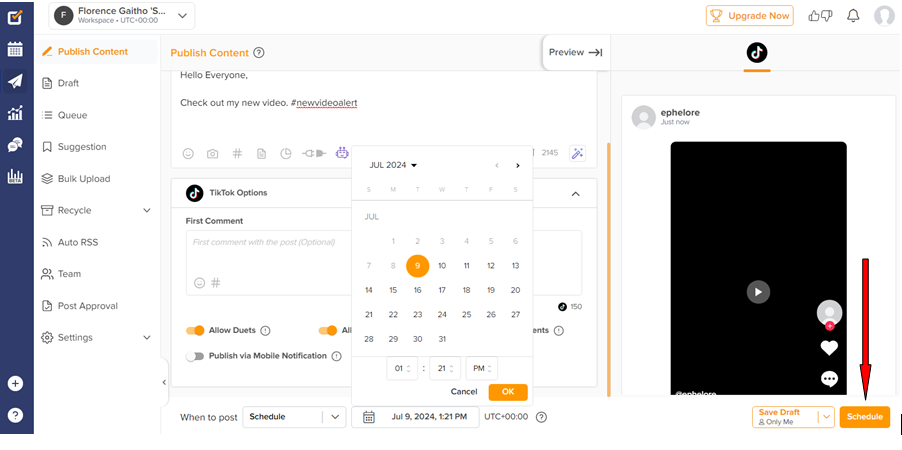Click the Preview collapse button
This screenshot has height=450, width=902.
click(576, 52)
